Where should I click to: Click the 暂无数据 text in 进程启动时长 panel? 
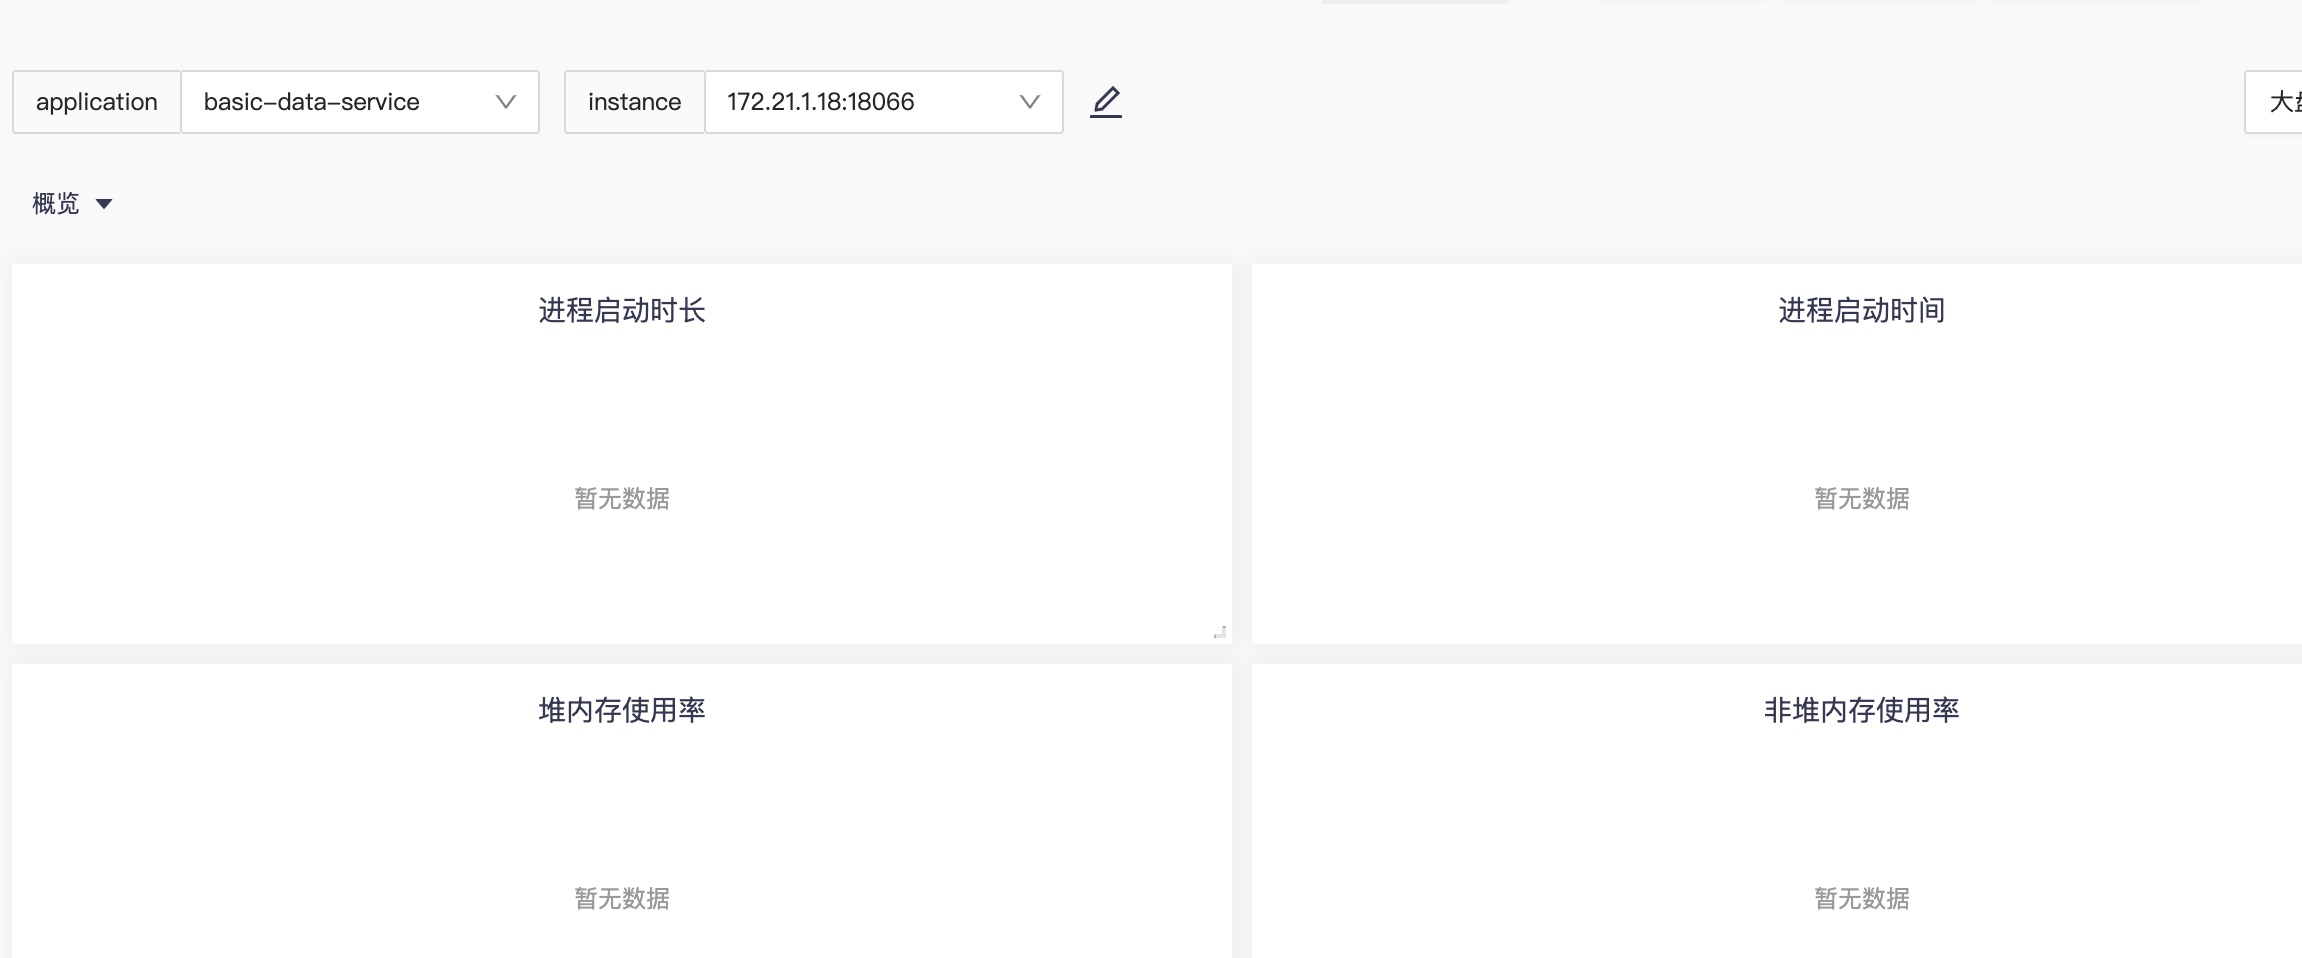tap(622, 498)
